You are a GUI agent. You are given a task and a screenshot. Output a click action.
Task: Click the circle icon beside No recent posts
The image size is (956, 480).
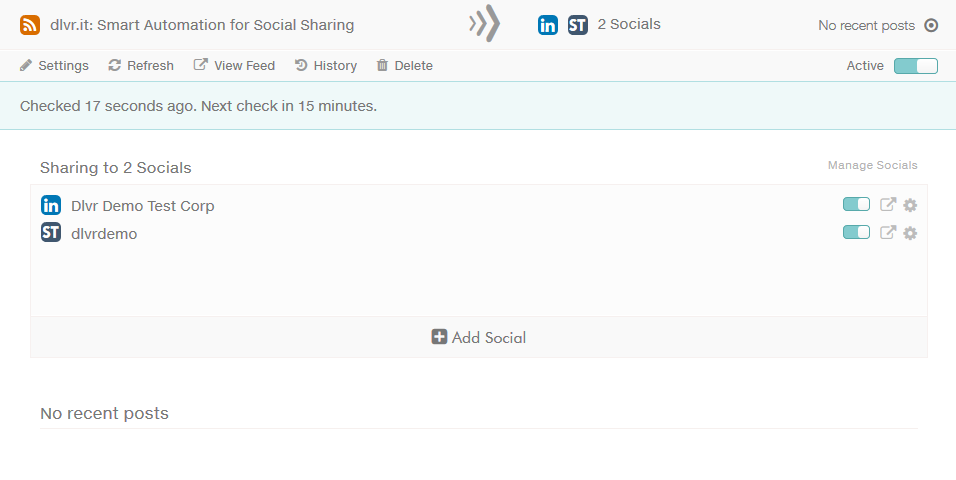tap(931, 26)
